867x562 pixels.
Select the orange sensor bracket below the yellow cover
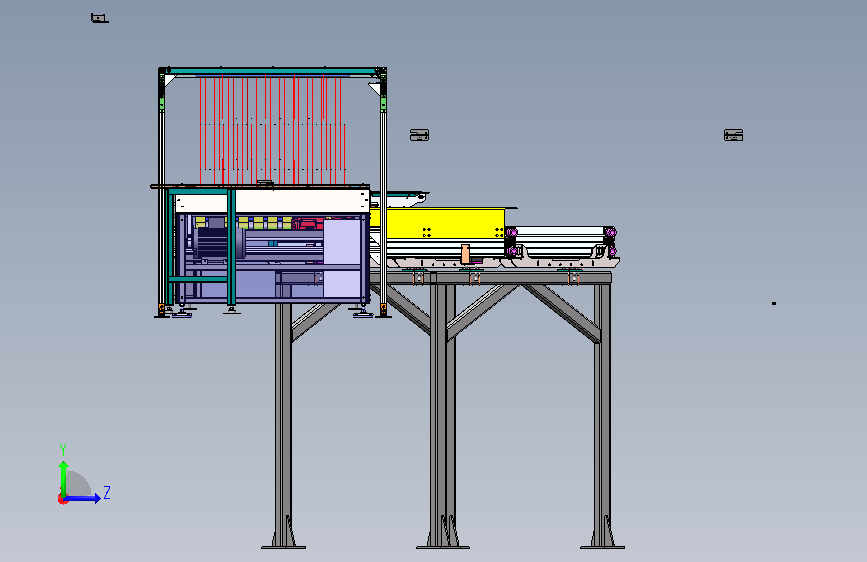pyautogui.click(x=465, y=254)
